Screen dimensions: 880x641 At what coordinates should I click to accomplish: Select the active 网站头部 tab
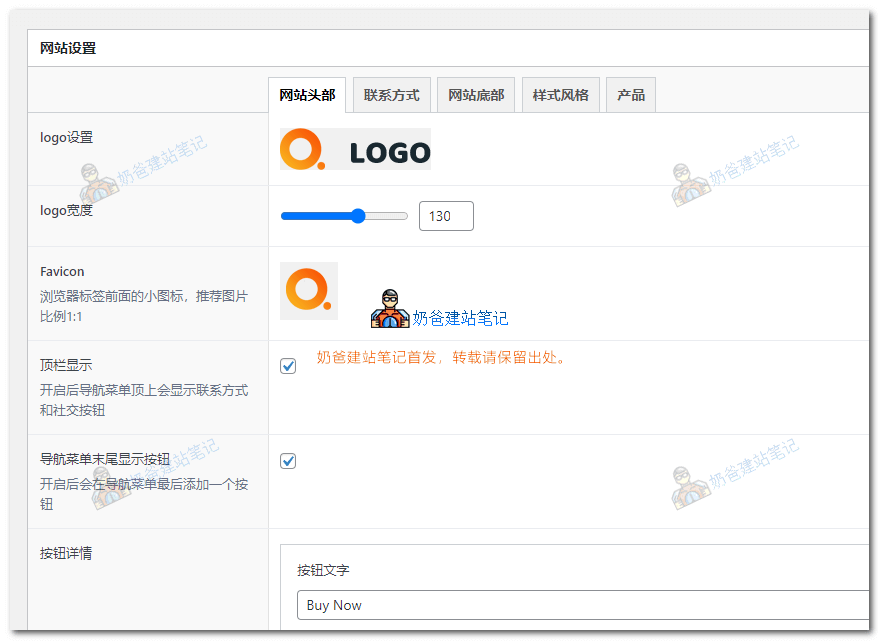pos(306,94)
